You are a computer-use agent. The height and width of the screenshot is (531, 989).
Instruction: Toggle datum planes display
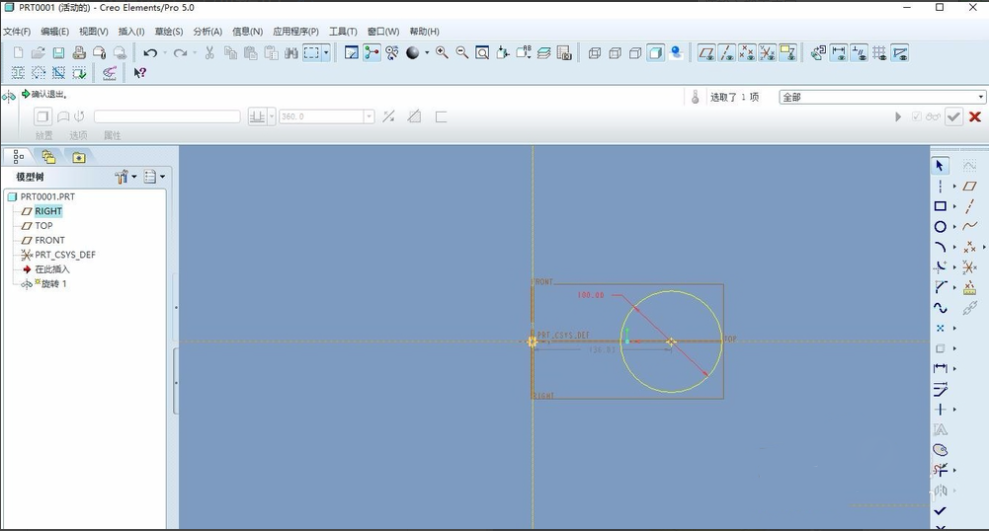point(706,53)
